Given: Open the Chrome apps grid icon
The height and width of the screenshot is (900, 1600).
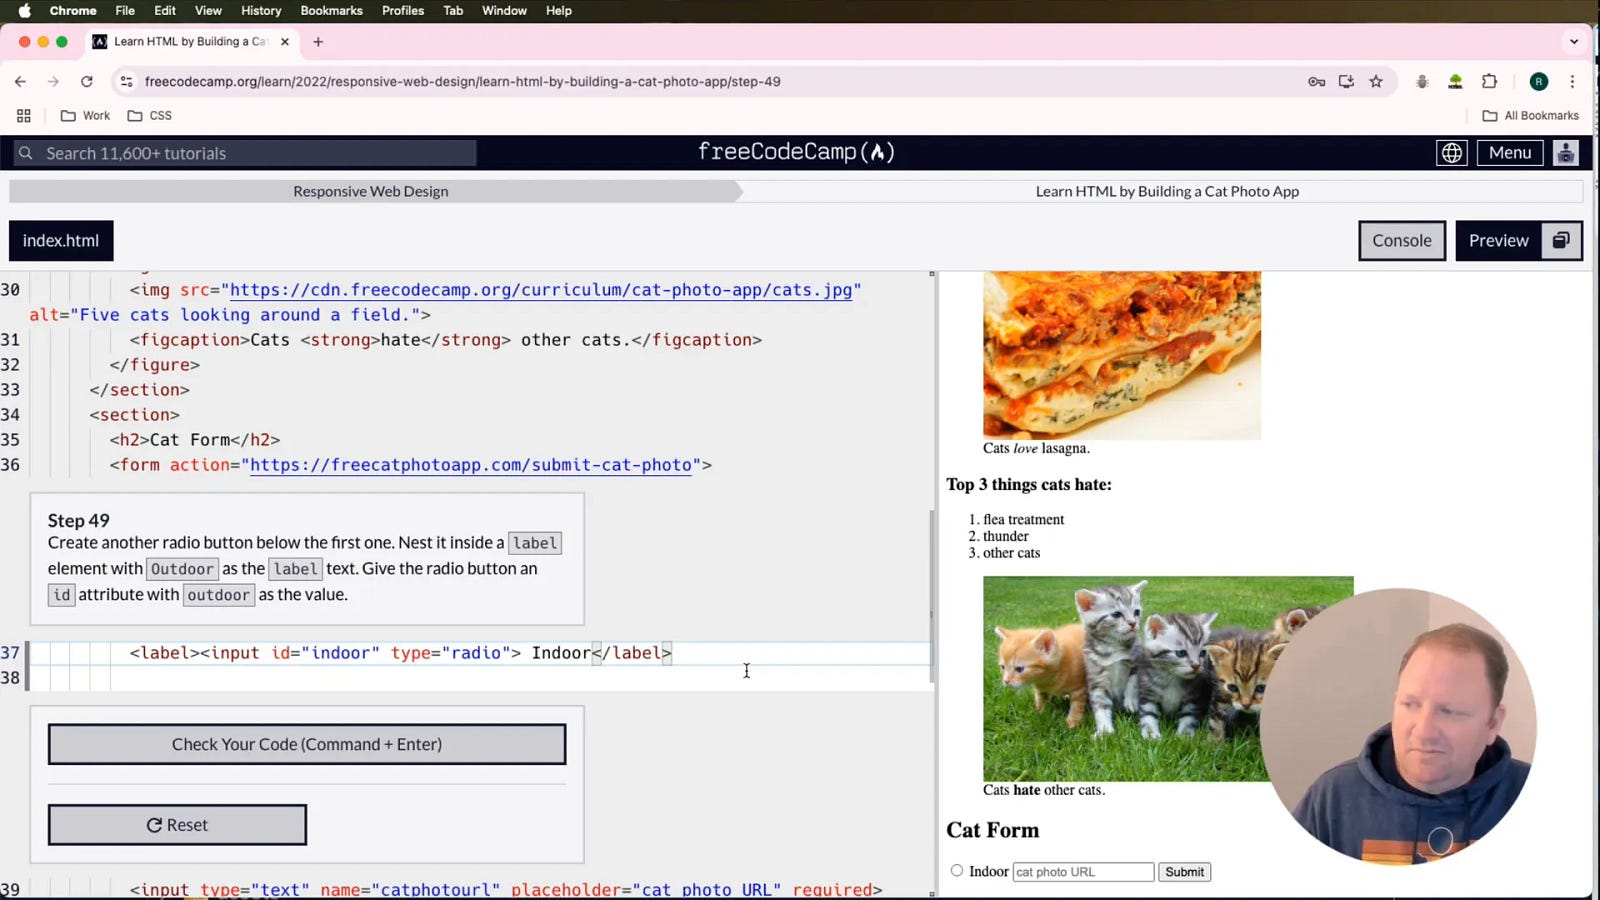Looking at the screenshot, I should [x=24, y=116].
